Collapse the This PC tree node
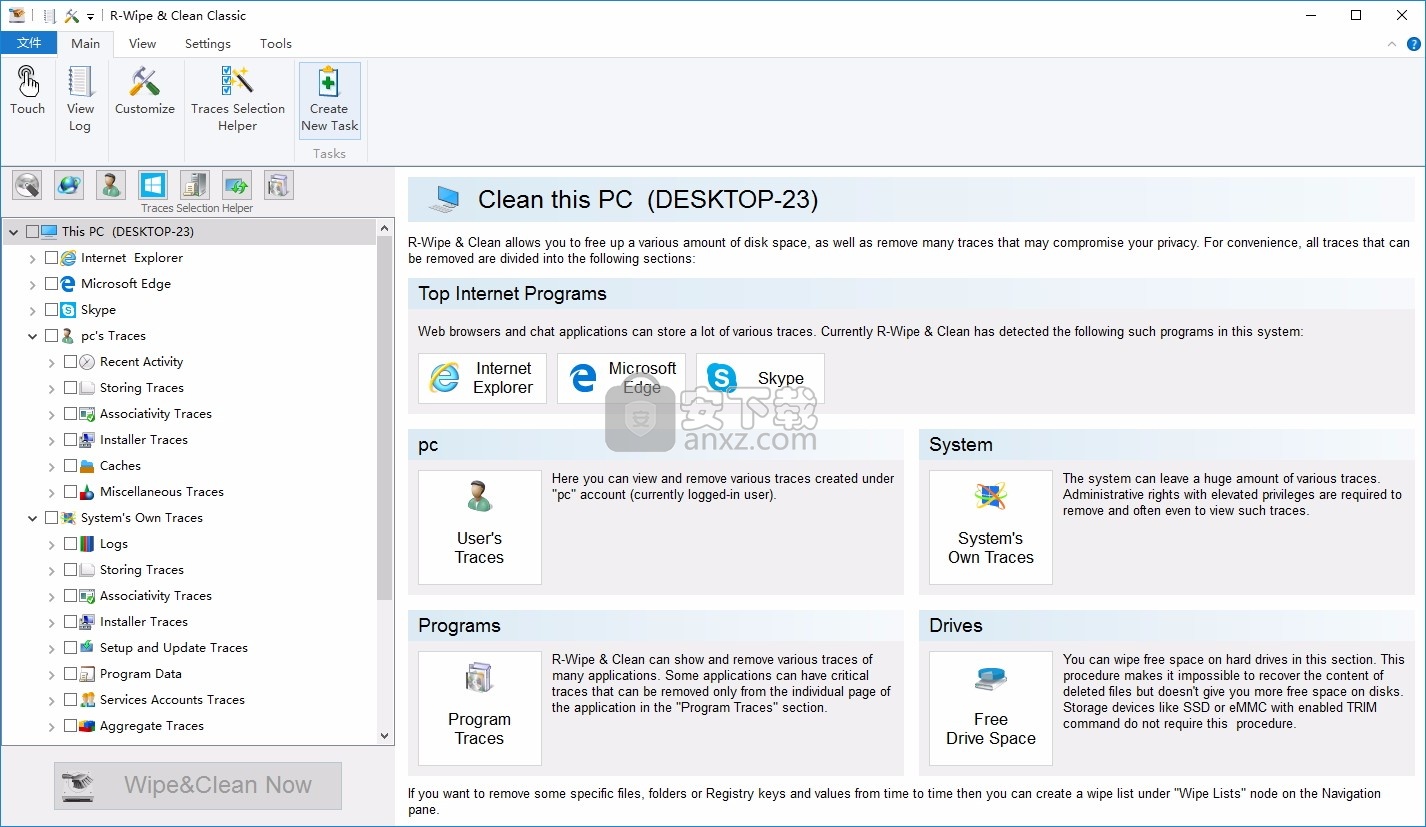 14,232
